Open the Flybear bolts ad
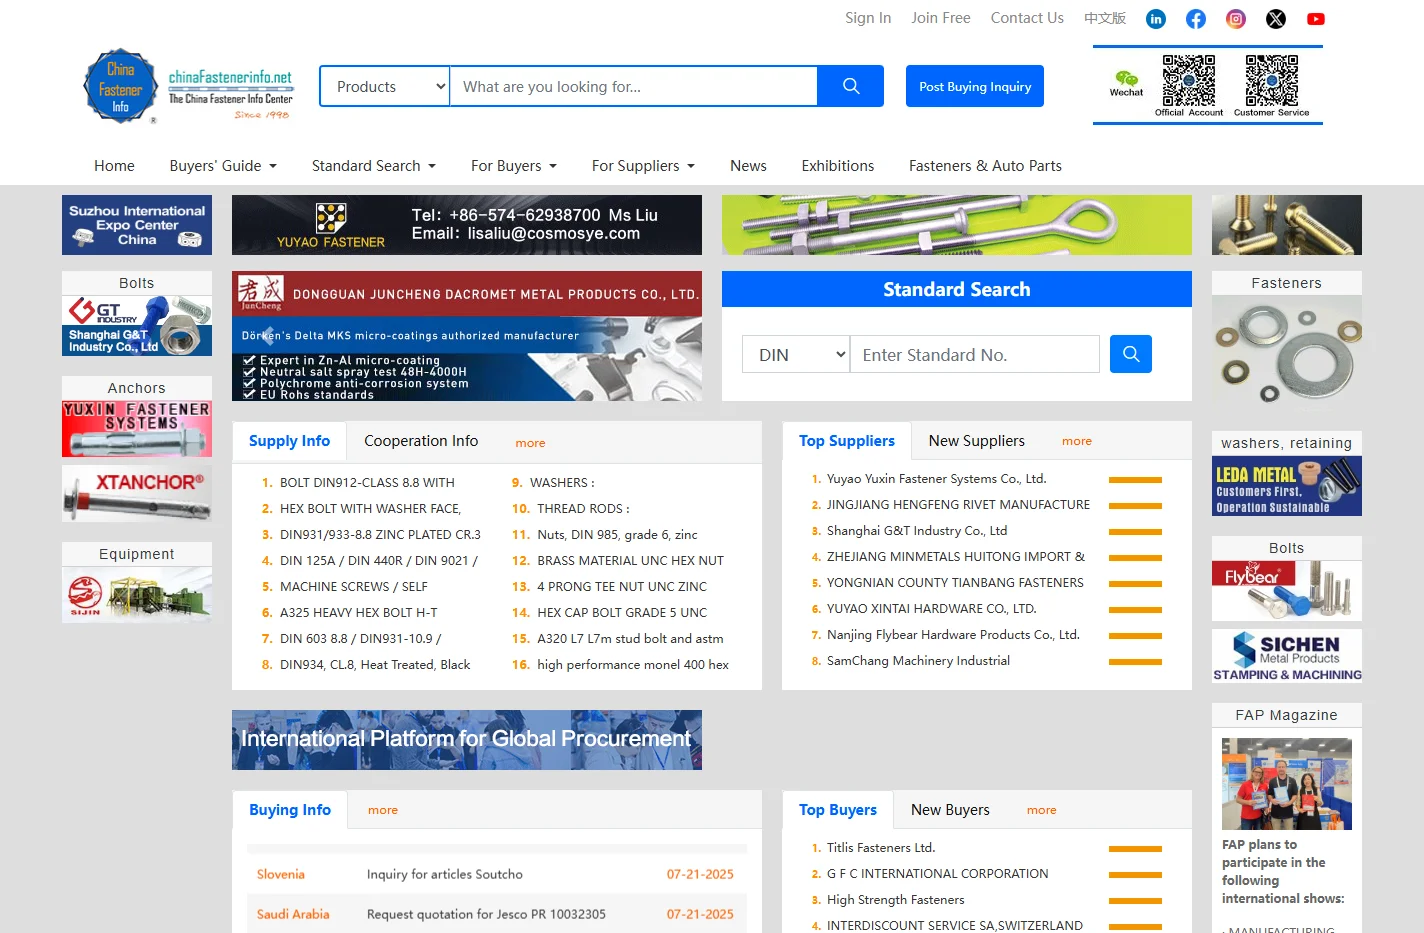1424x933 pixels. pos(1287,591)
